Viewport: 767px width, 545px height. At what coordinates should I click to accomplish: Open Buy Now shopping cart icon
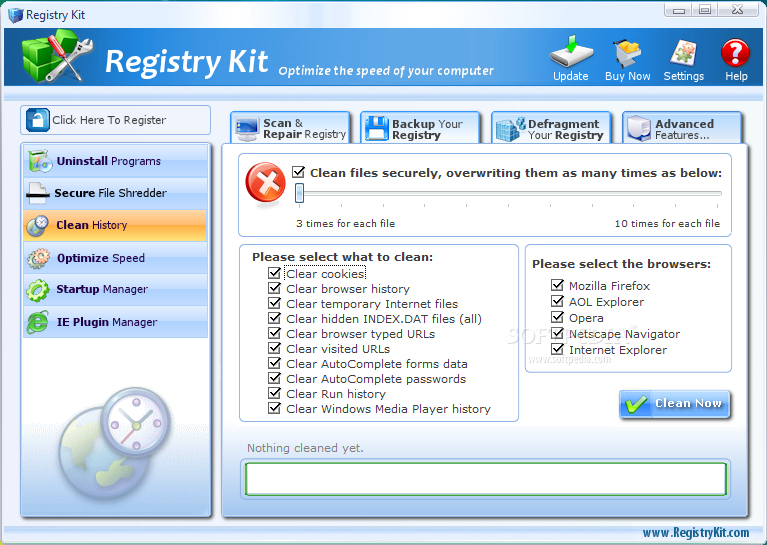click(627, 53)
